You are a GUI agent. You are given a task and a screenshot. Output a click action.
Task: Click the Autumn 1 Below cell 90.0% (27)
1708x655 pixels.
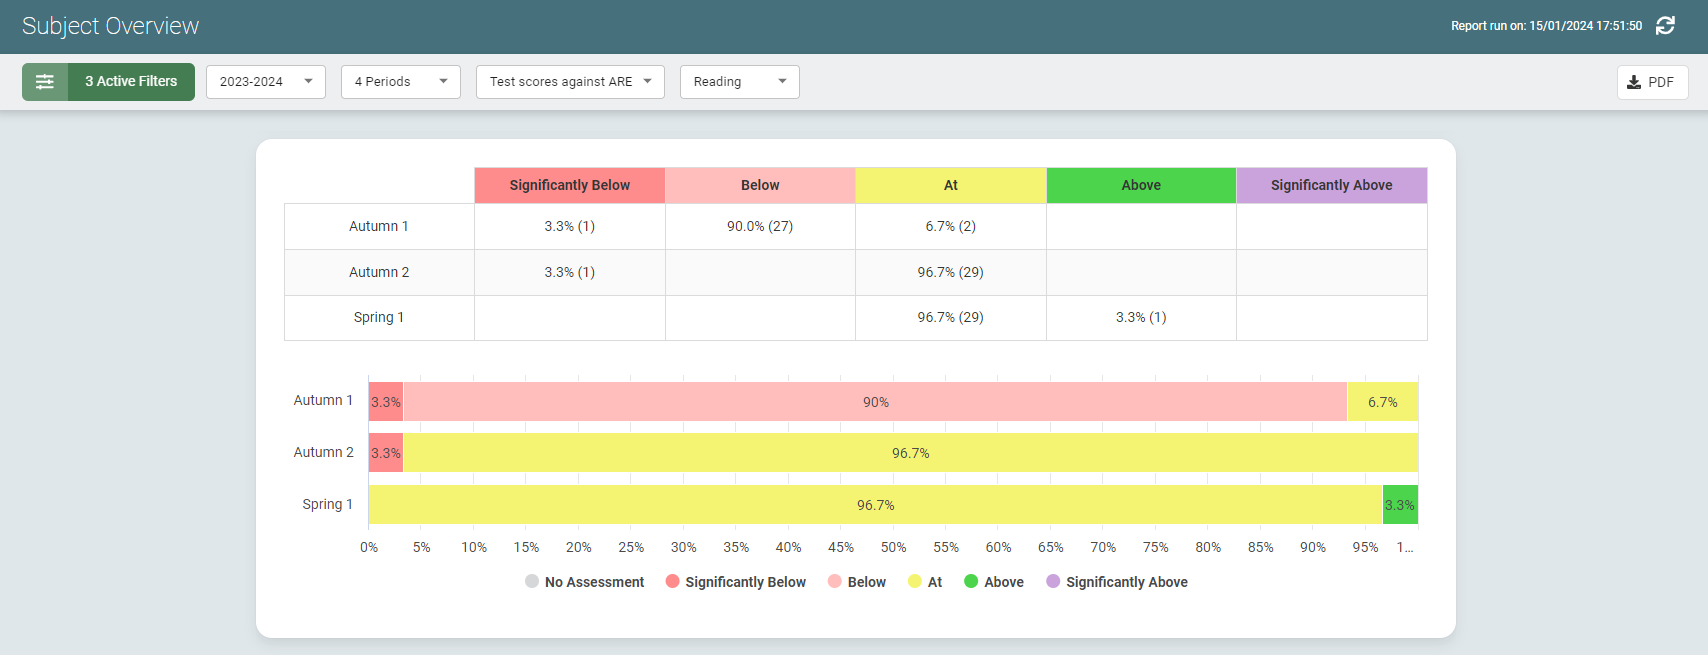coord(760,226)
